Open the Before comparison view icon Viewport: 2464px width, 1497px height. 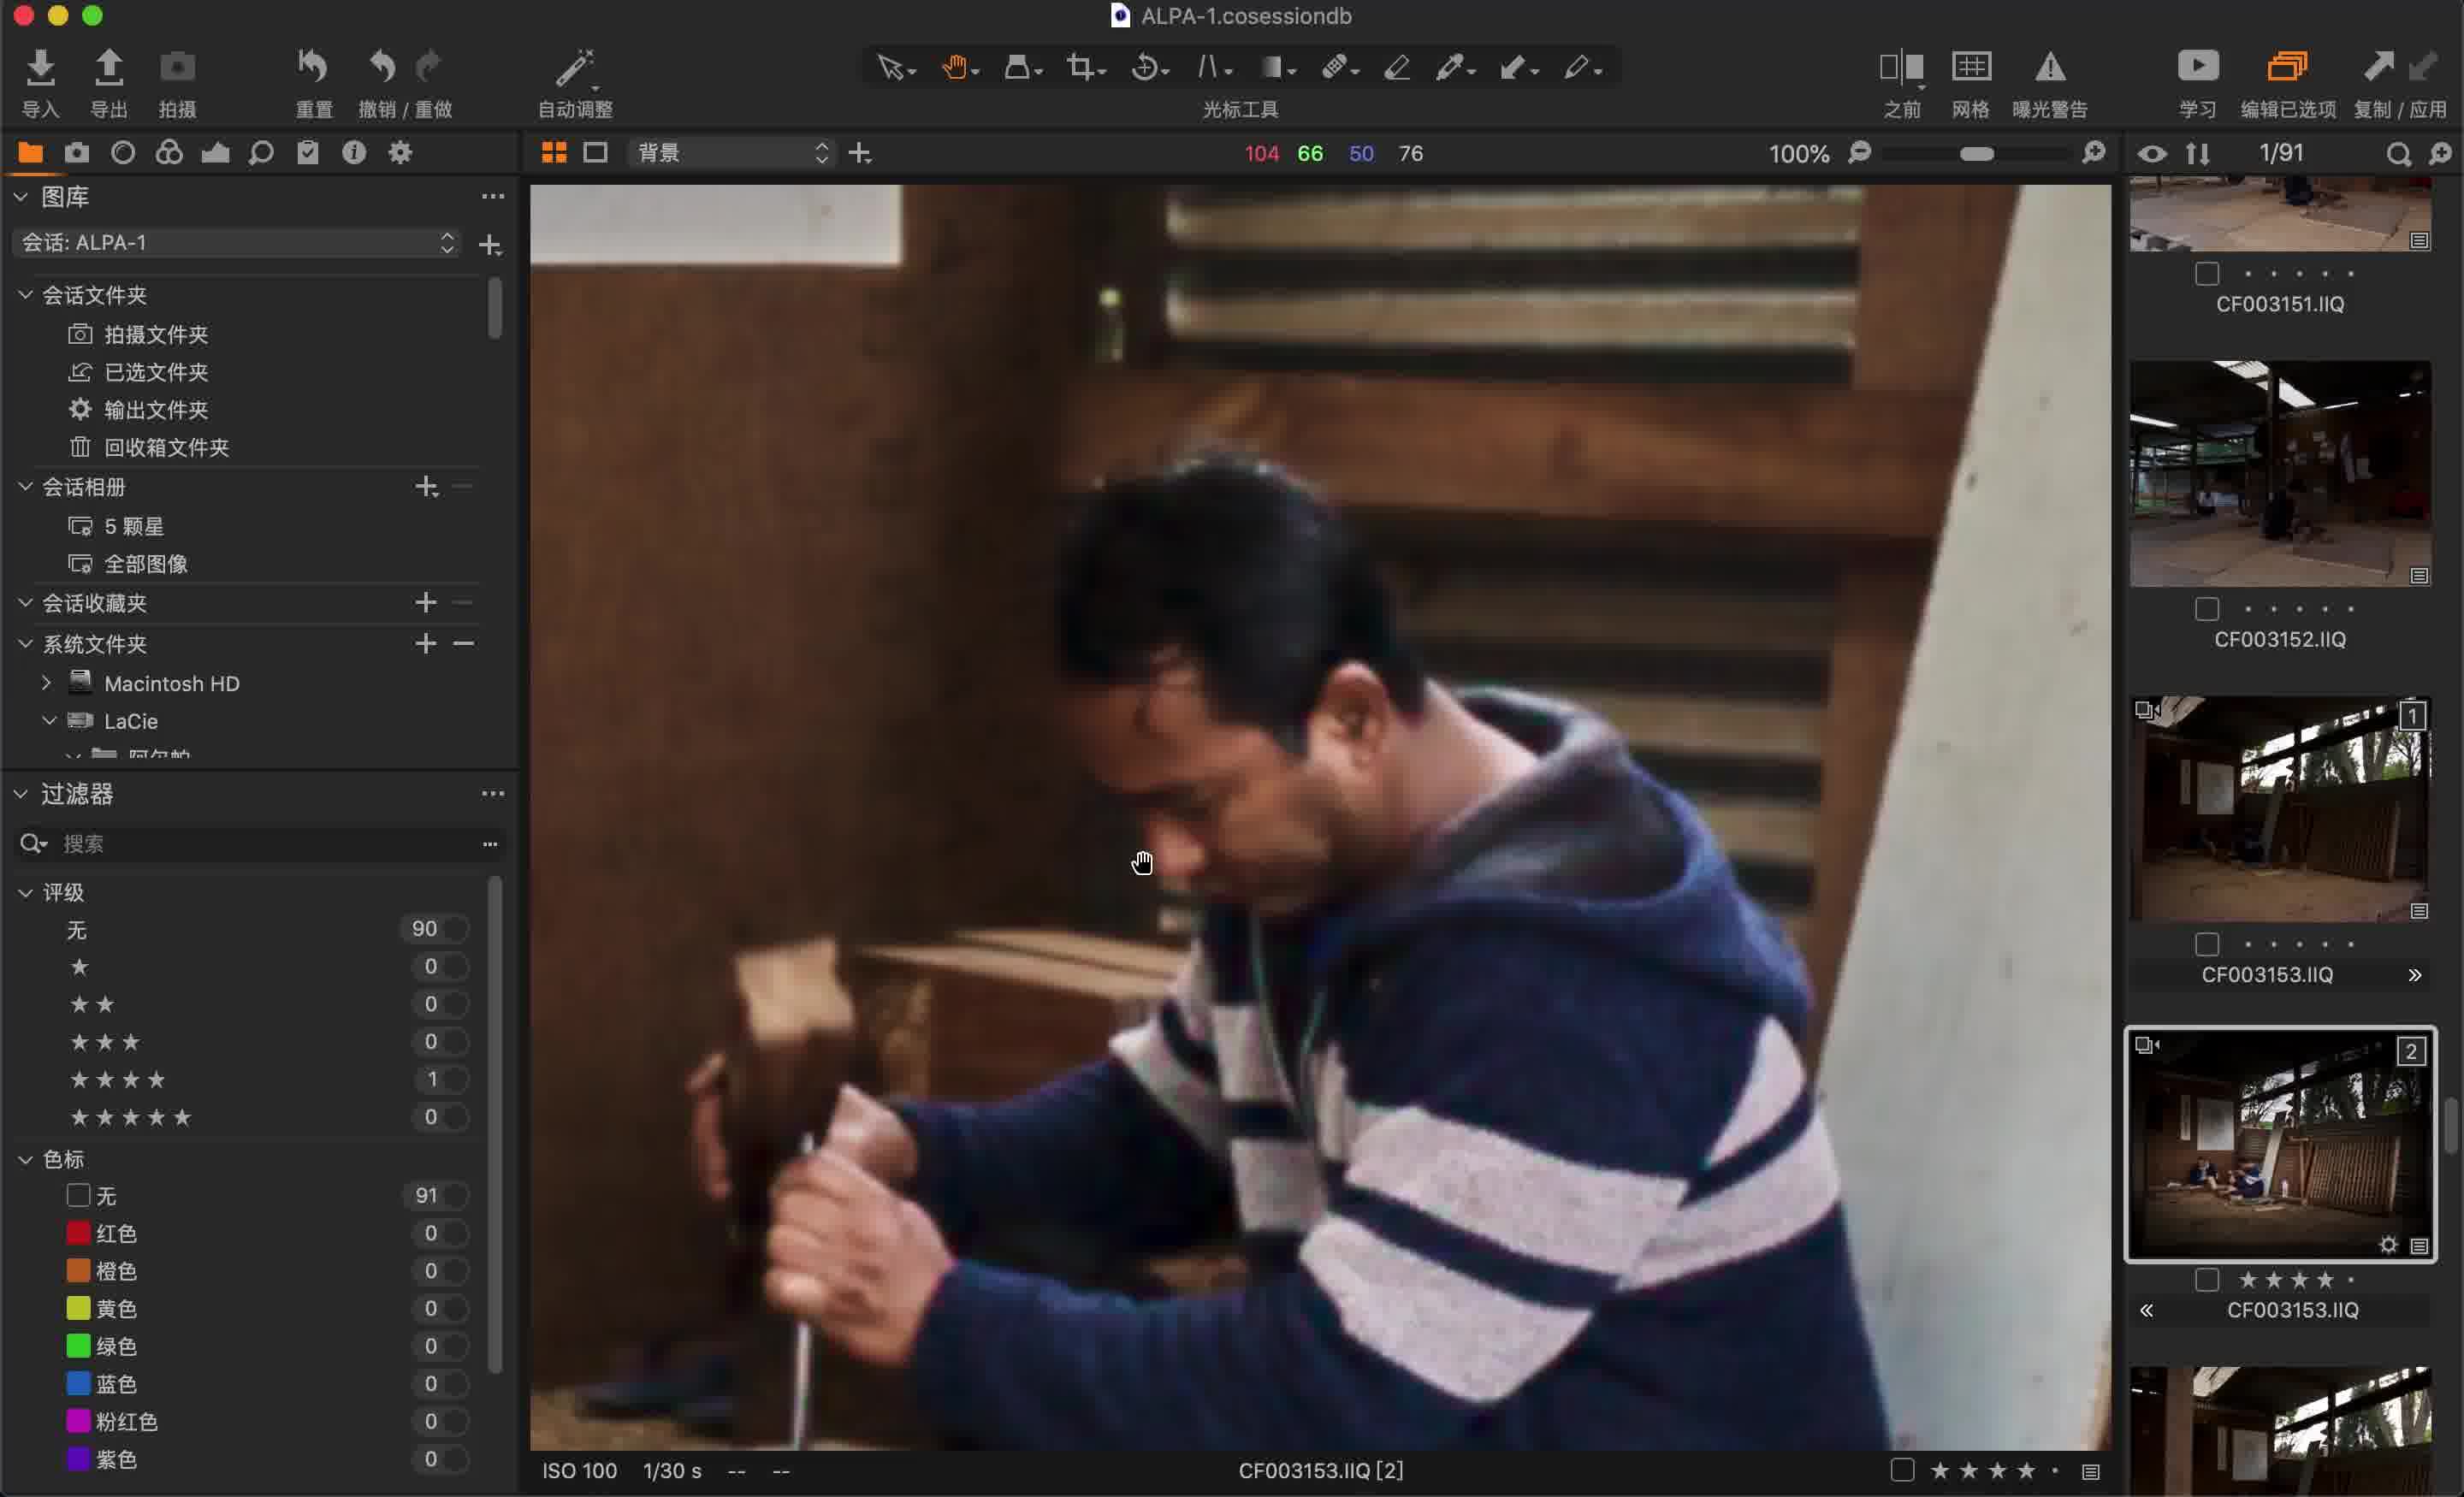(1900, 67)
